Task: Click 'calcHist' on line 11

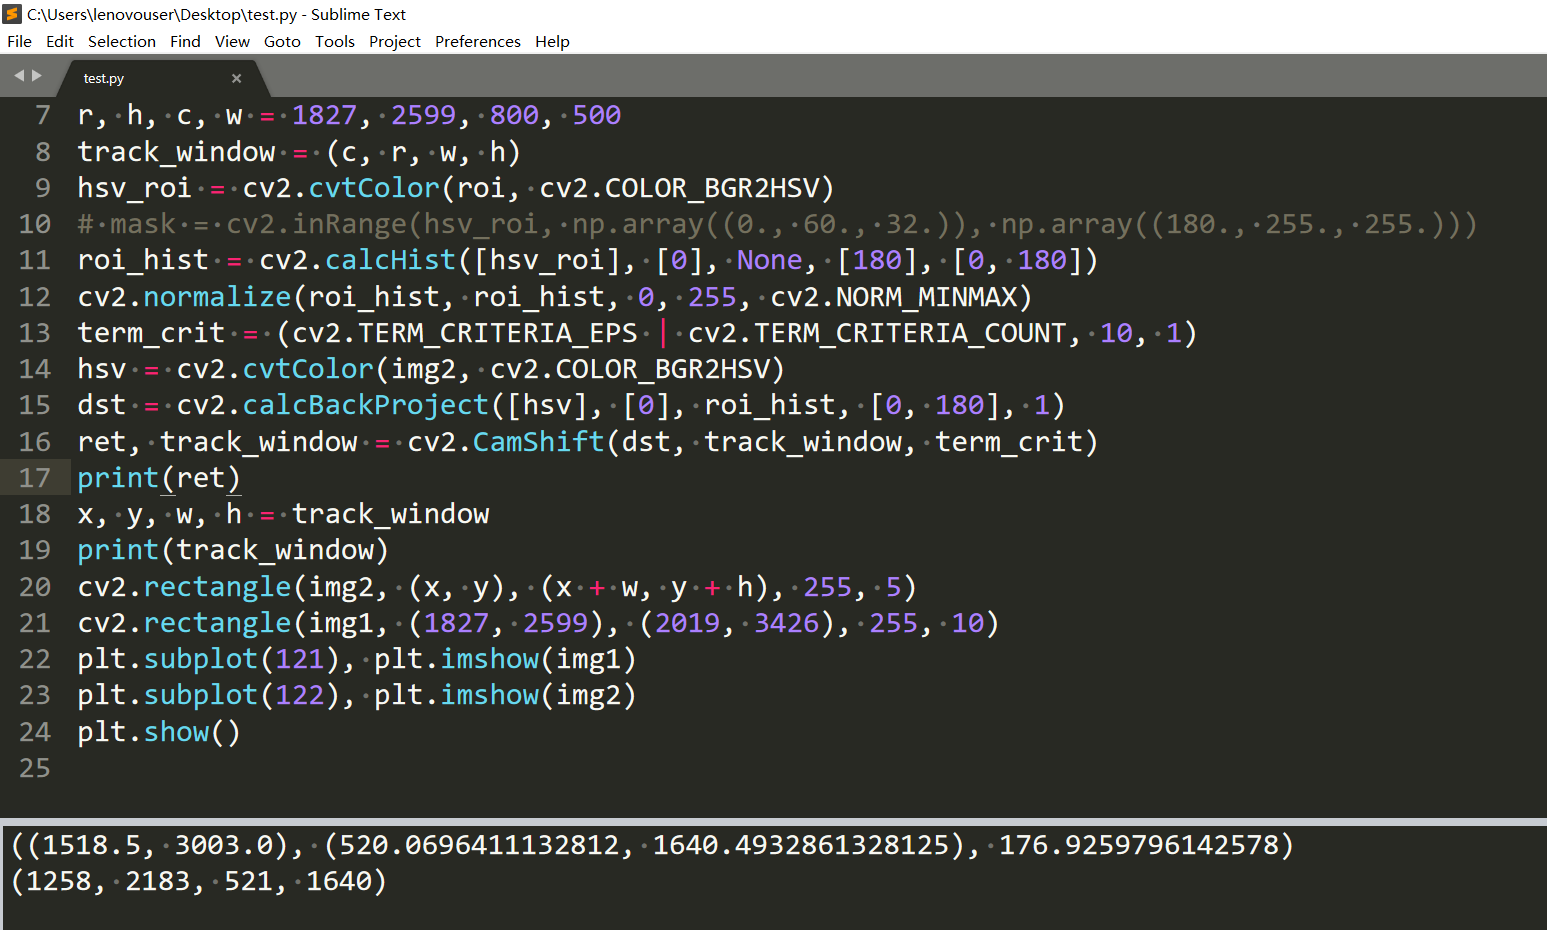Action: click(391, 260)
